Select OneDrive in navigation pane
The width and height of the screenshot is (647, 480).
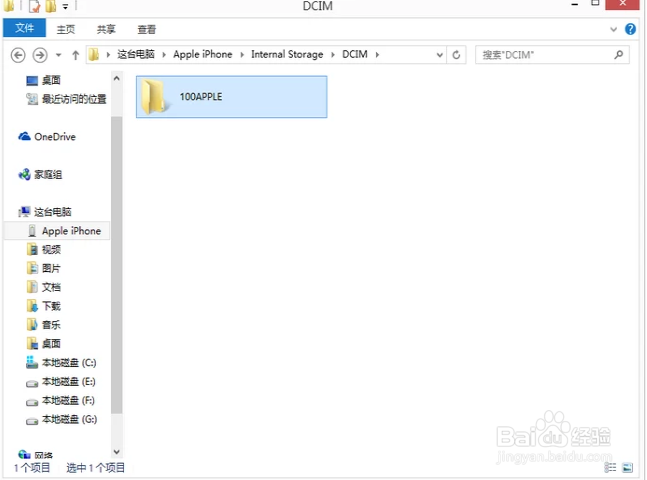pos(55,137)
